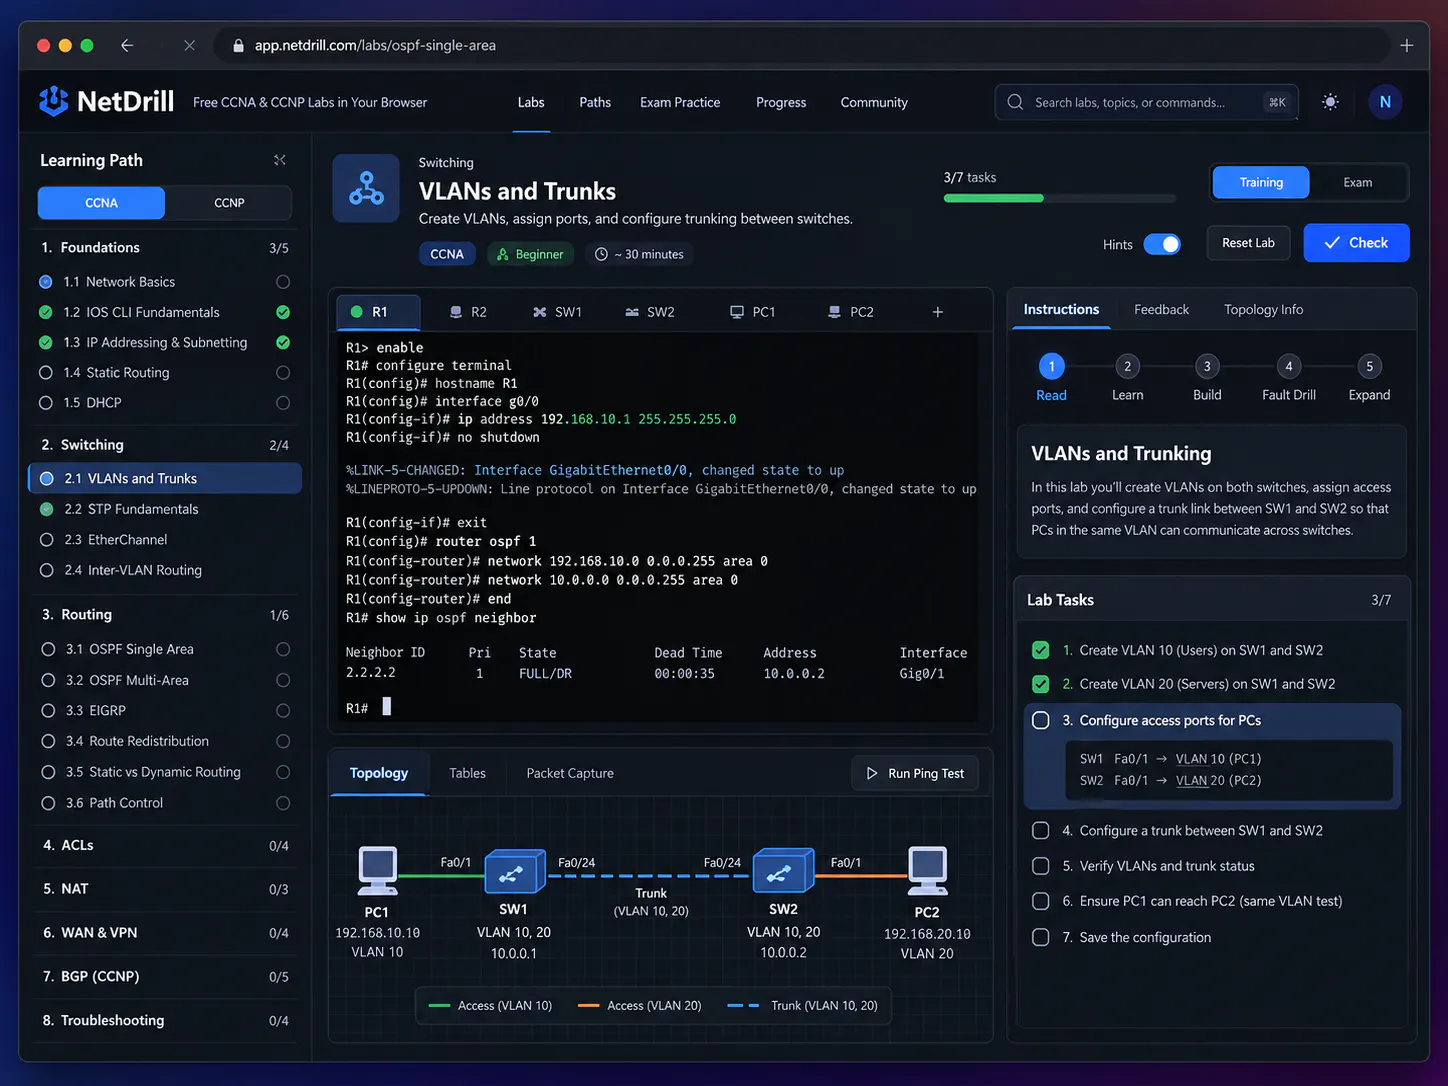Click the NetDrill logo icon

(53, 101)
